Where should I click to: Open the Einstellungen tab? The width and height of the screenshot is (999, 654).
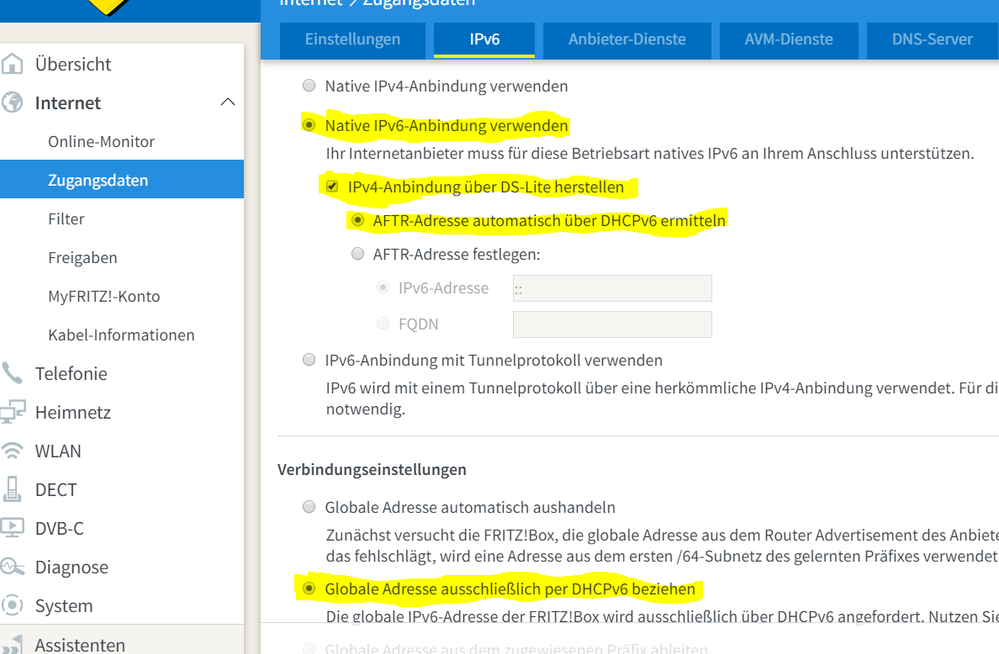click(x=352, y=40)
